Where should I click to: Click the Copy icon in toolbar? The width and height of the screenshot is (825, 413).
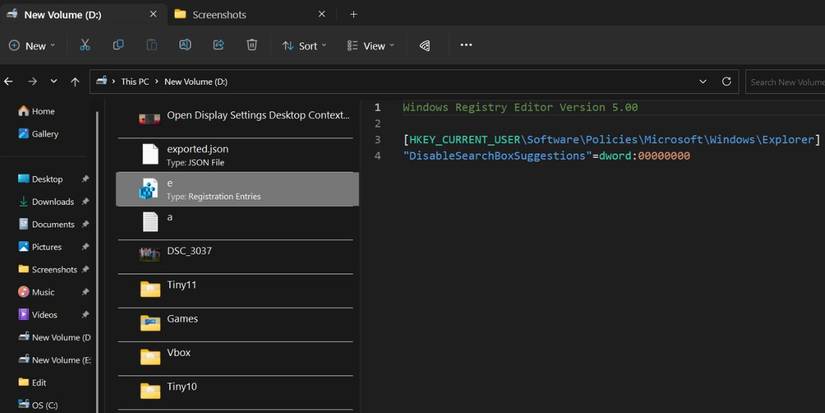[x=118, y=45]
